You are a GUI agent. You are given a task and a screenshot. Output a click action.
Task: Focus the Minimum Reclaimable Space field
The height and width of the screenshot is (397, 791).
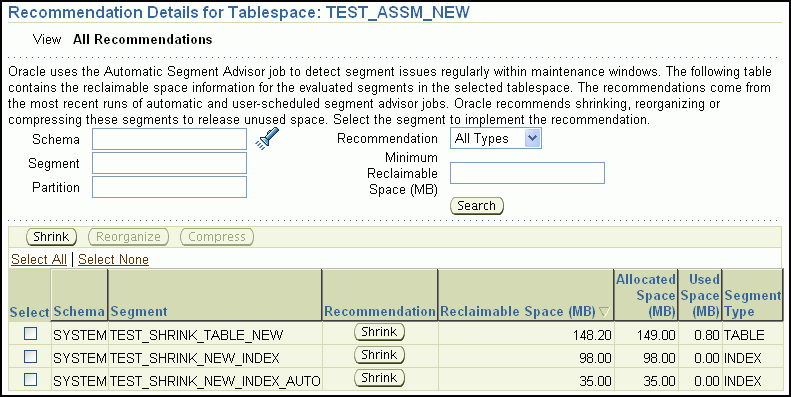pyautogui.click(x=527, y=173)
